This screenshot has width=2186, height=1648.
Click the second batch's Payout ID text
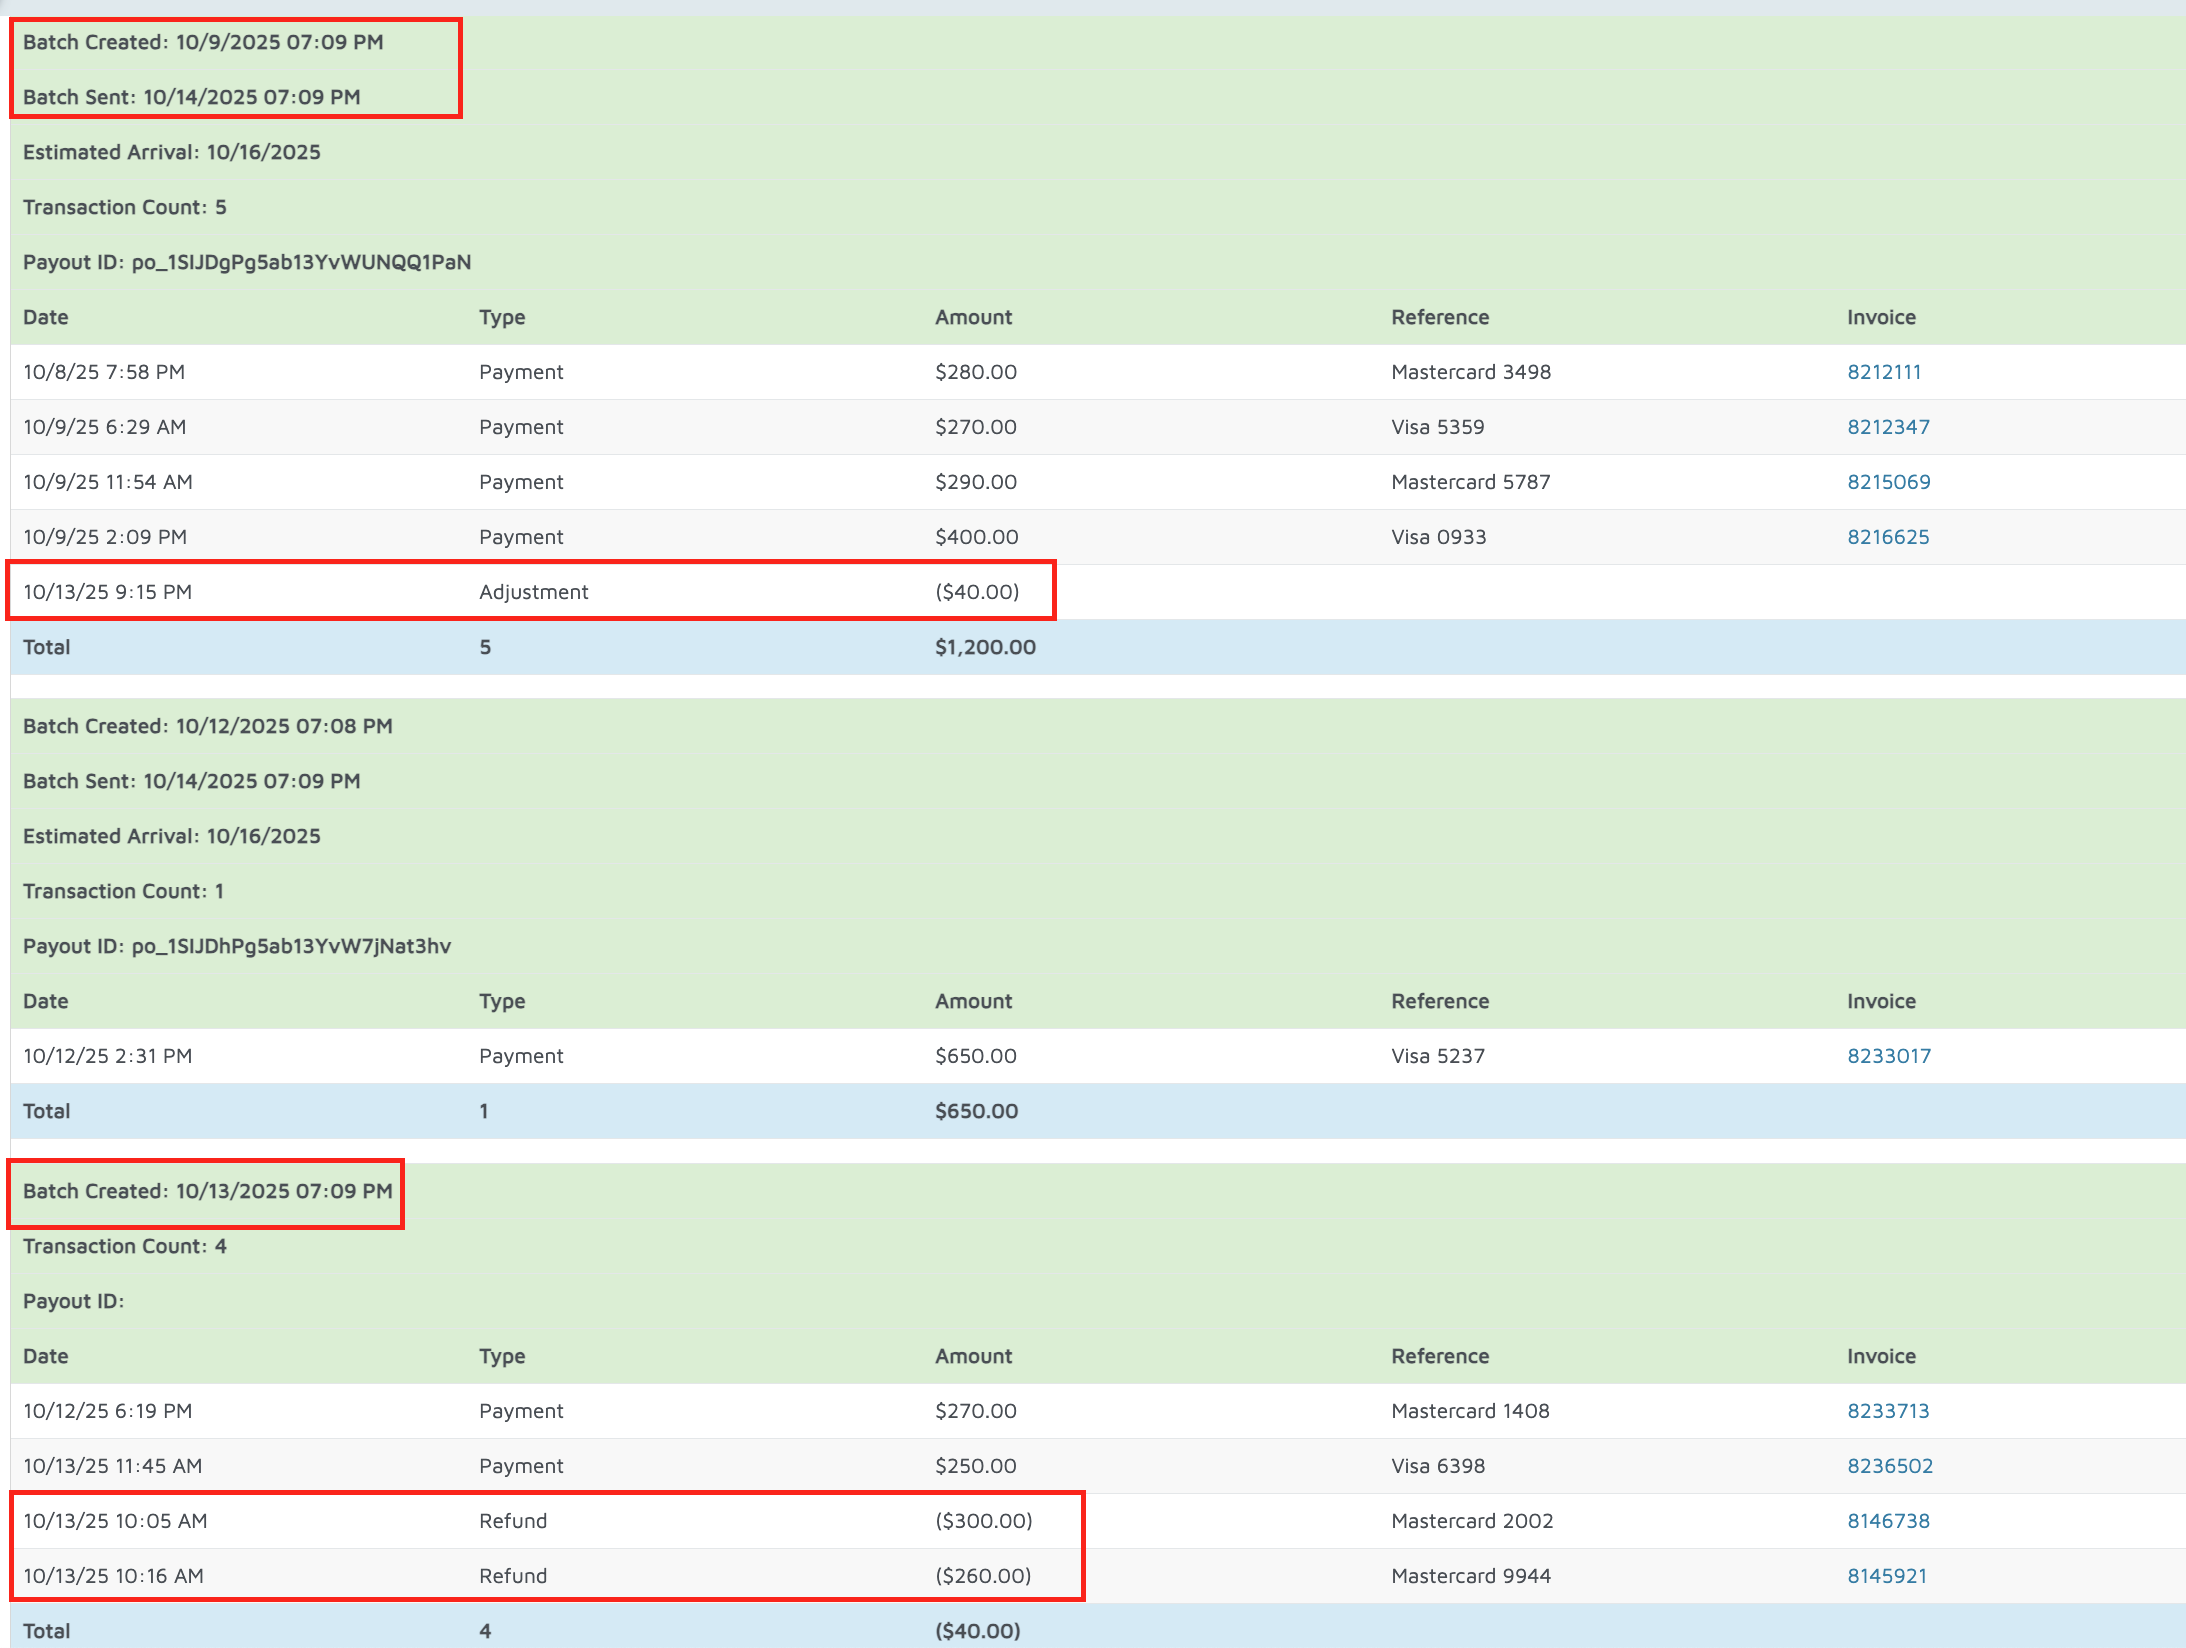click(237, 946)
